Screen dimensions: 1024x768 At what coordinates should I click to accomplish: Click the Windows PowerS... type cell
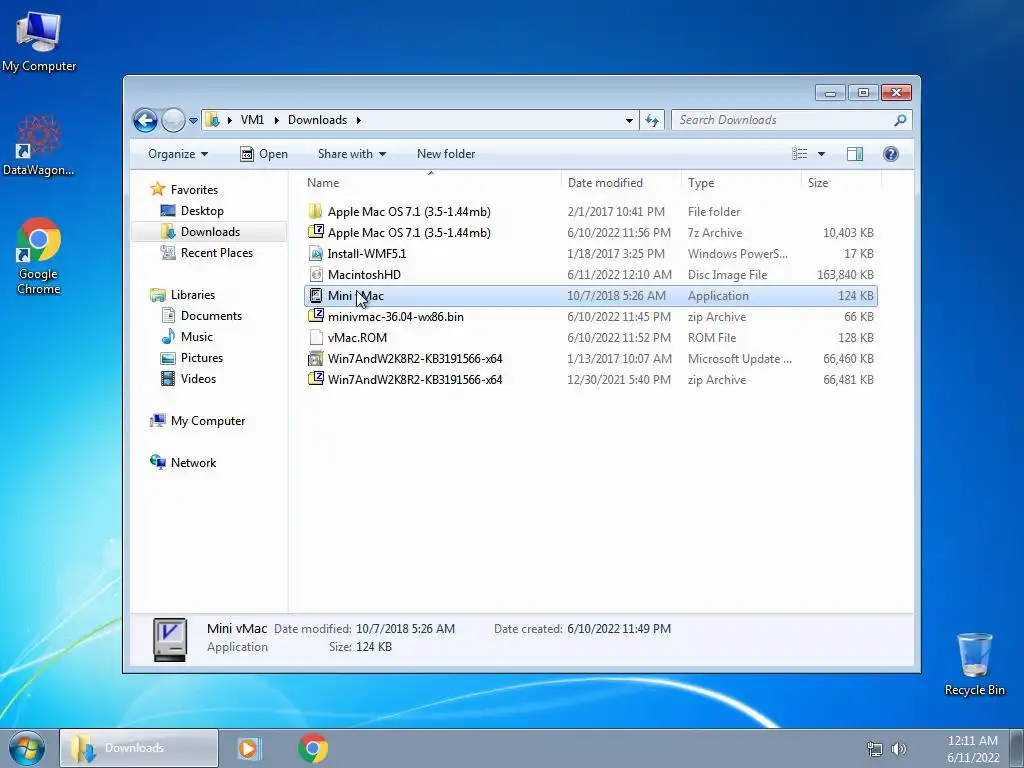[737, 254]
